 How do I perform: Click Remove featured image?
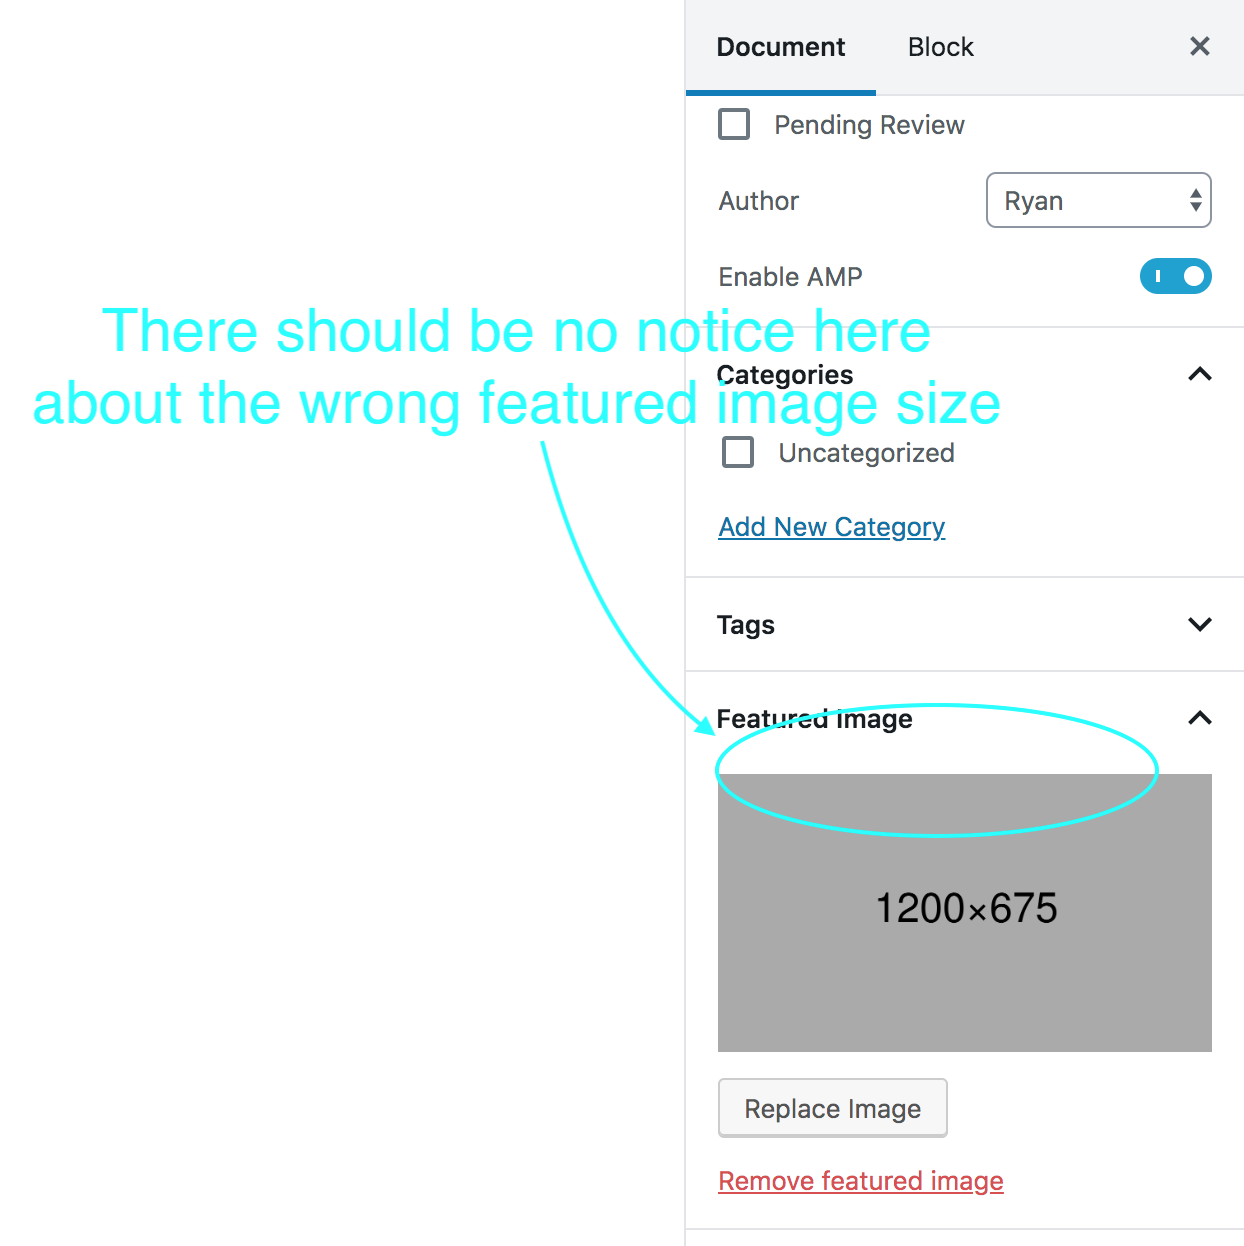(x=860, y=1180)
